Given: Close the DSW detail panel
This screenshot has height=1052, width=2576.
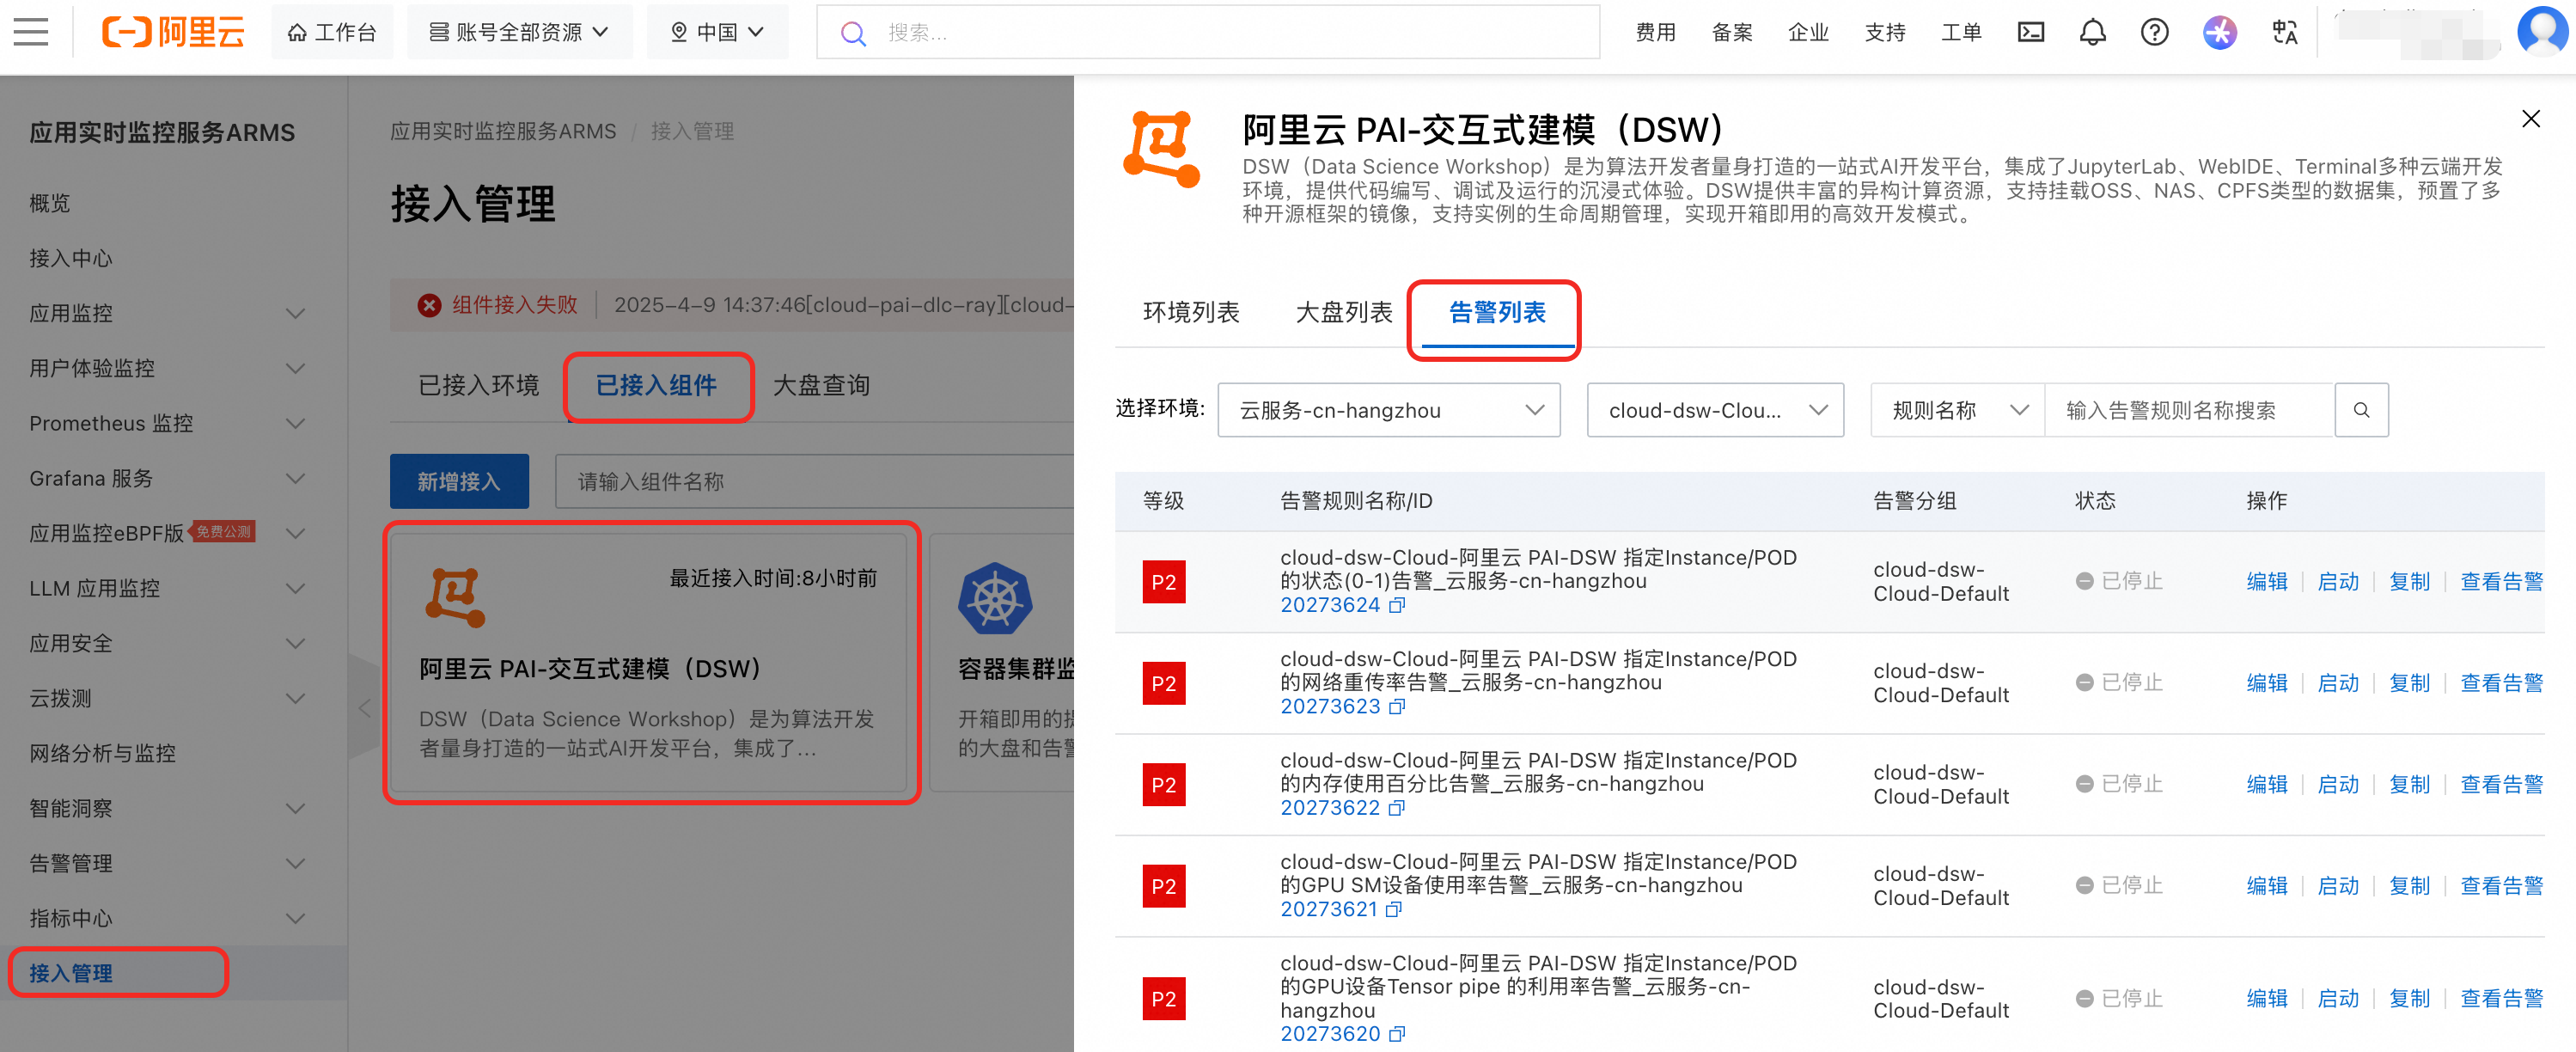Looking at the screenshot, I should tap(2530, 119).
